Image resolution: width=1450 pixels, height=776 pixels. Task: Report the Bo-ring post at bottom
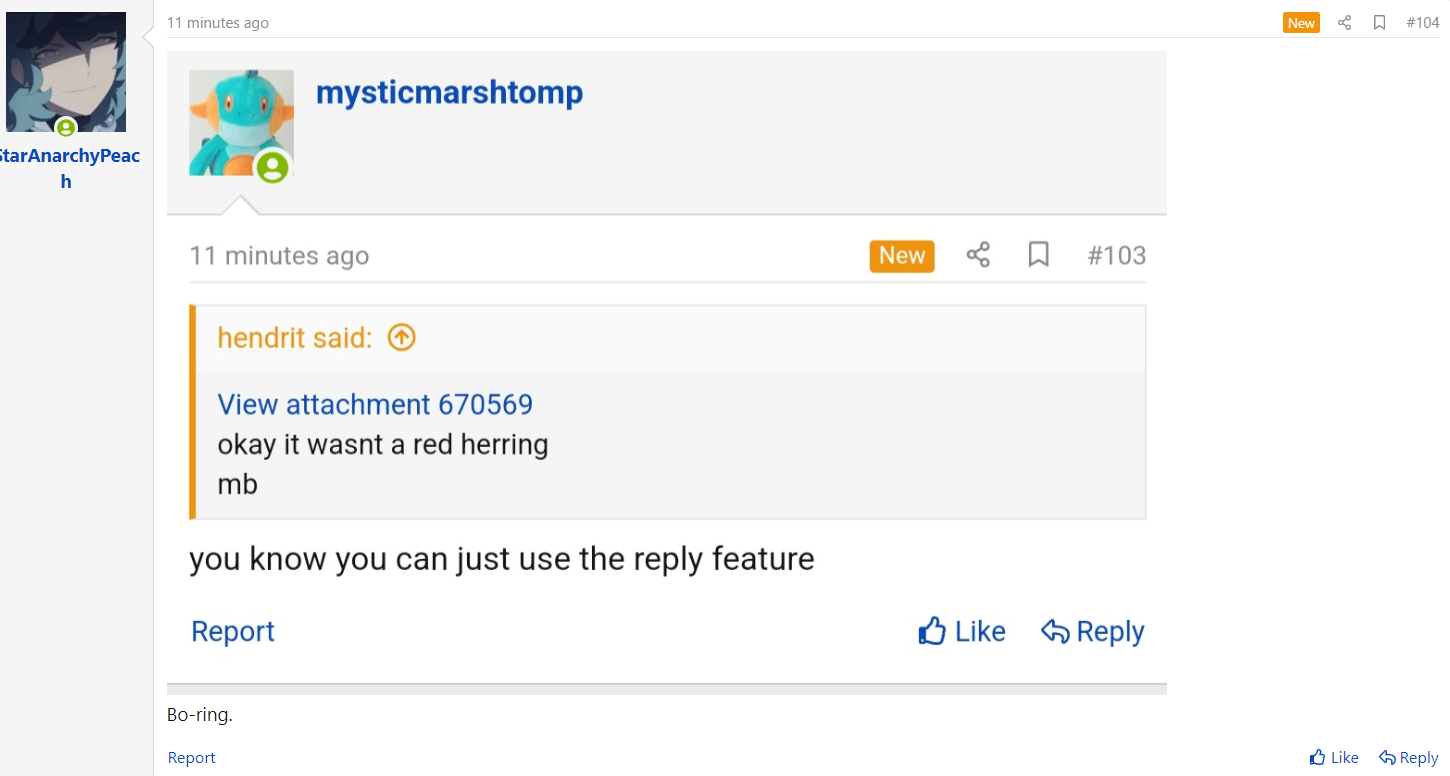tap(191, 758)
